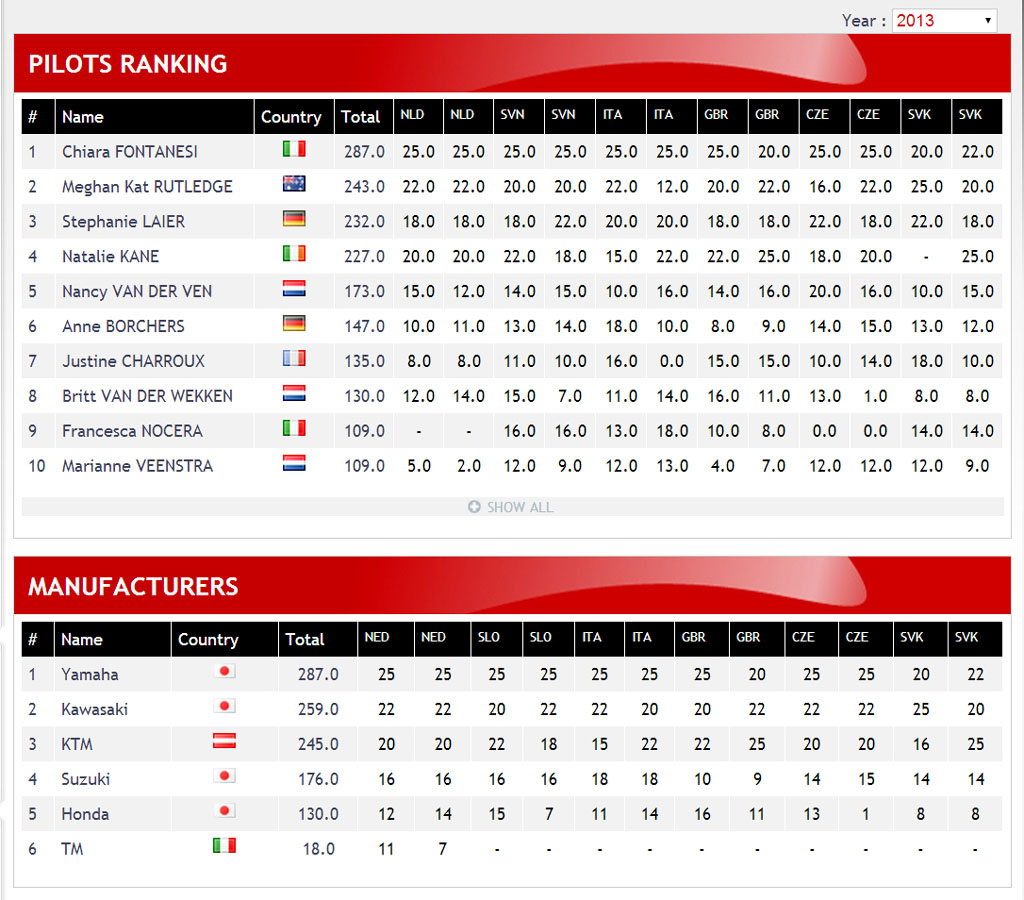The height and width of the screenshot is (900, 1024).
Task: Click the Italian flag next to Chiara Fontanesi
Action: coord(294,149)
